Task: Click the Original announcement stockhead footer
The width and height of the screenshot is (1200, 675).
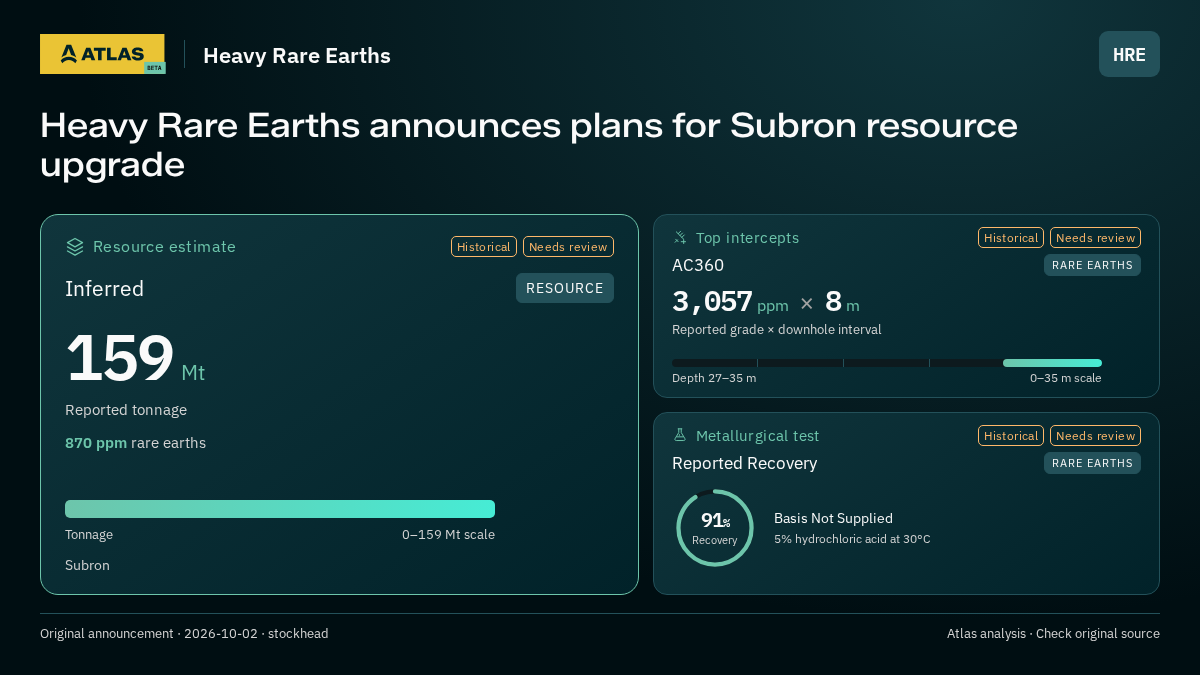Action: click(184, 634)
